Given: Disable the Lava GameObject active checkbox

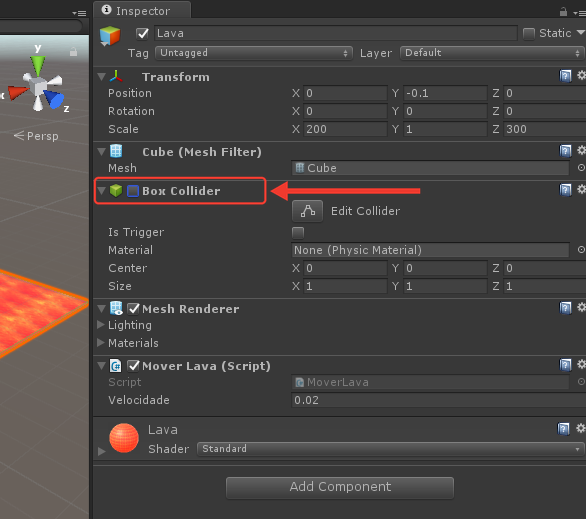Looking at the screenshot, I should (142, 34).
